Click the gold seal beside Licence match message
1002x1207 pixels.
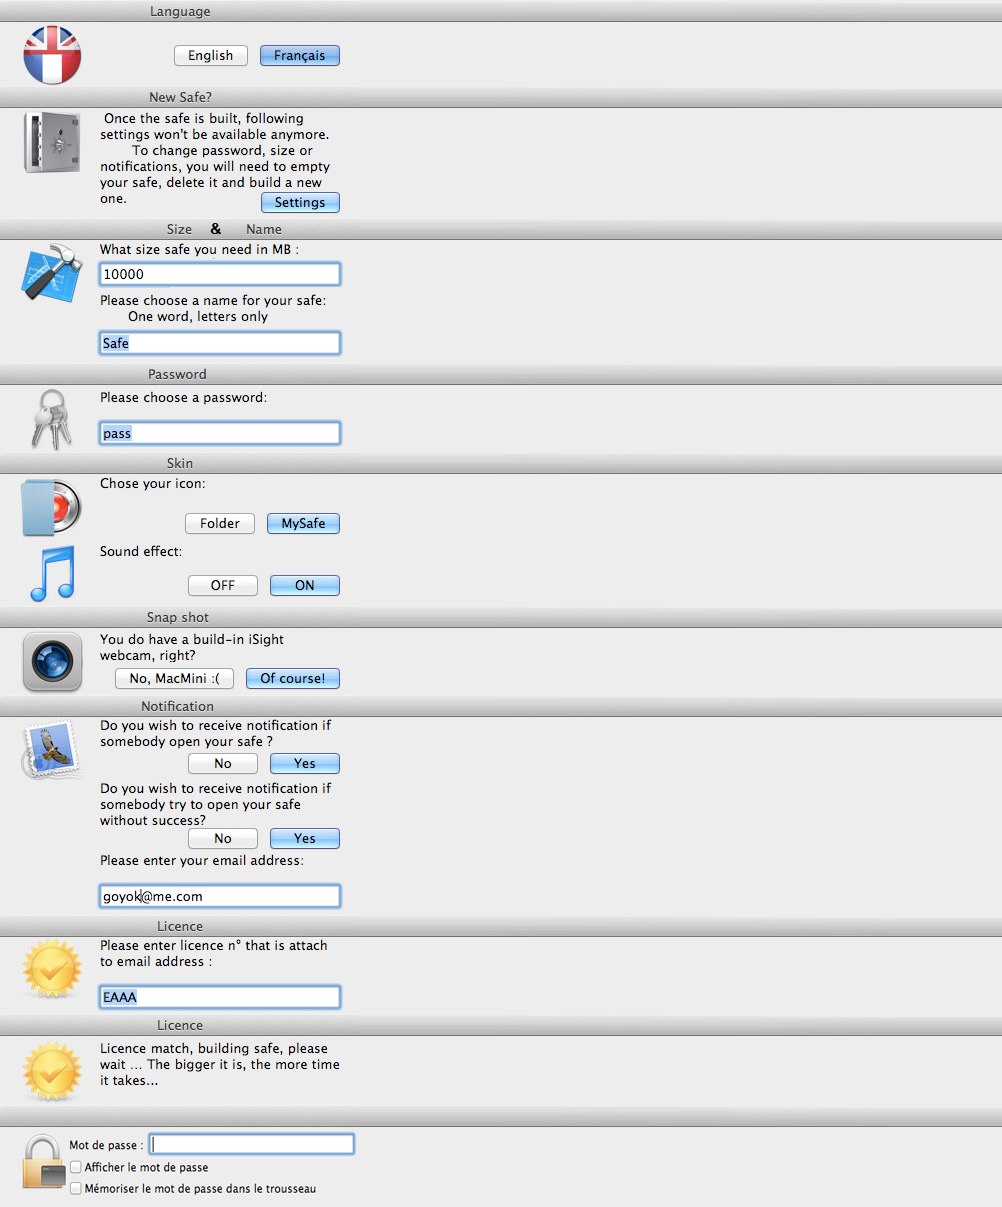[52, 1072]
